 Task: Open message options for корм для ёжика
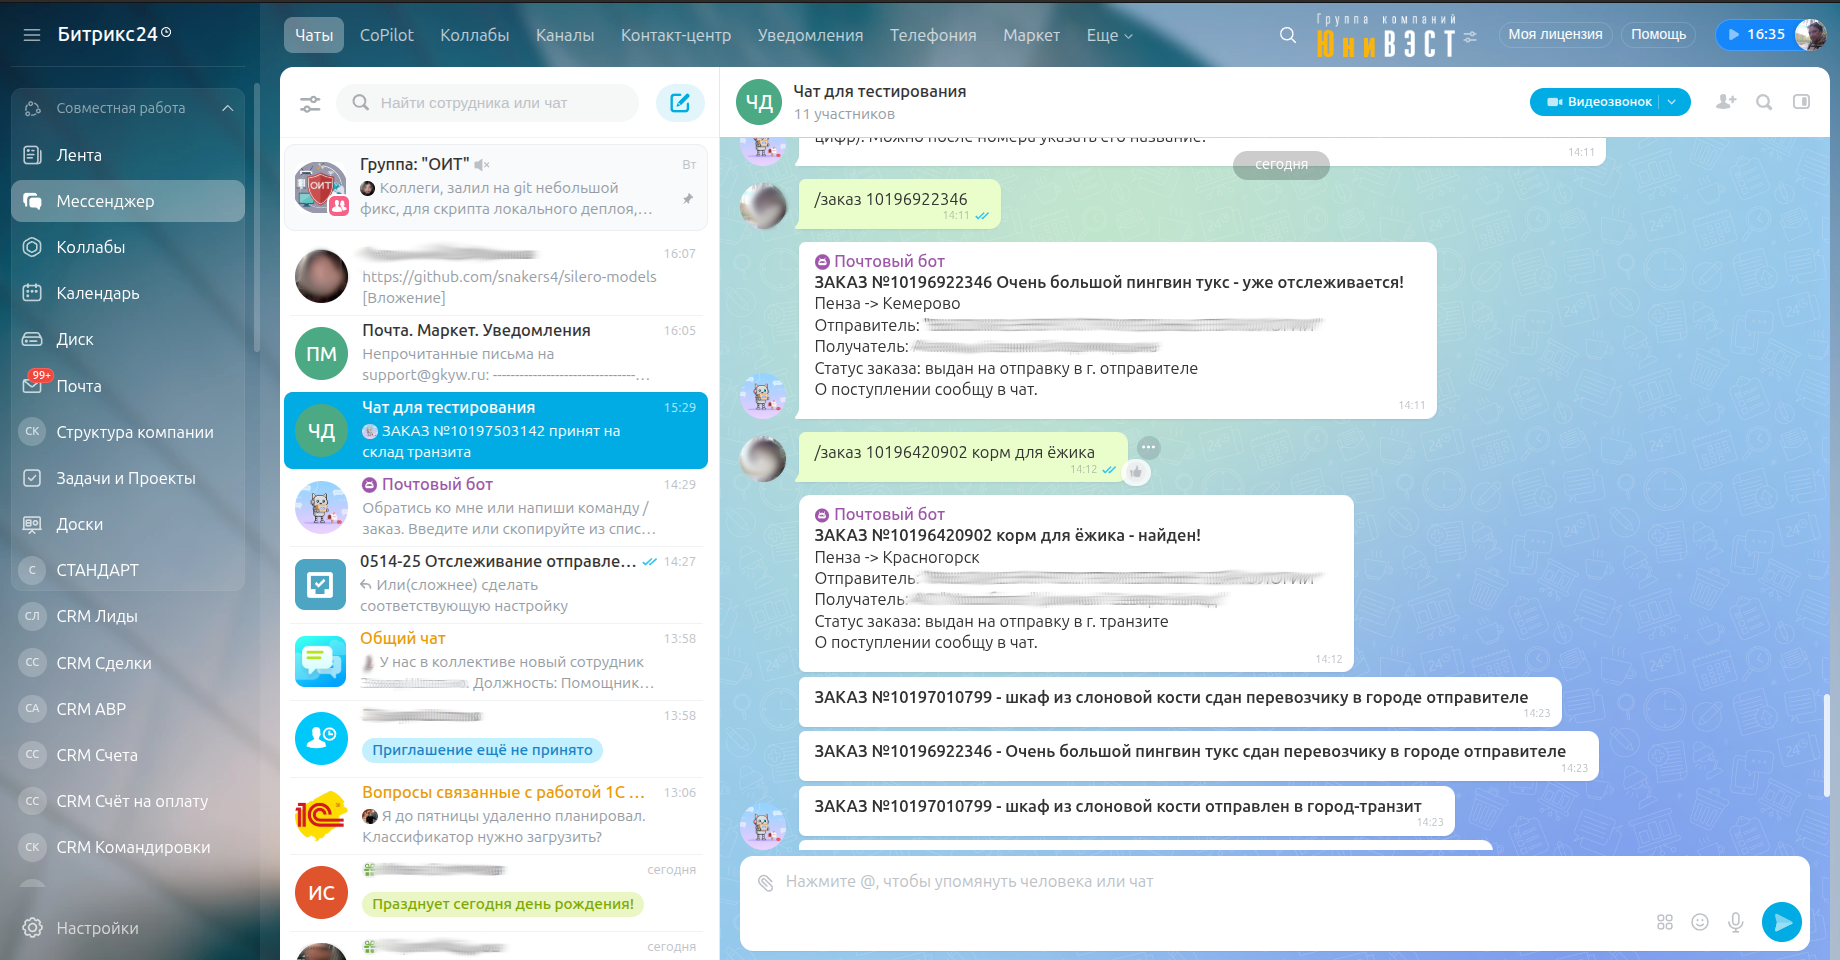[1149, 447]
